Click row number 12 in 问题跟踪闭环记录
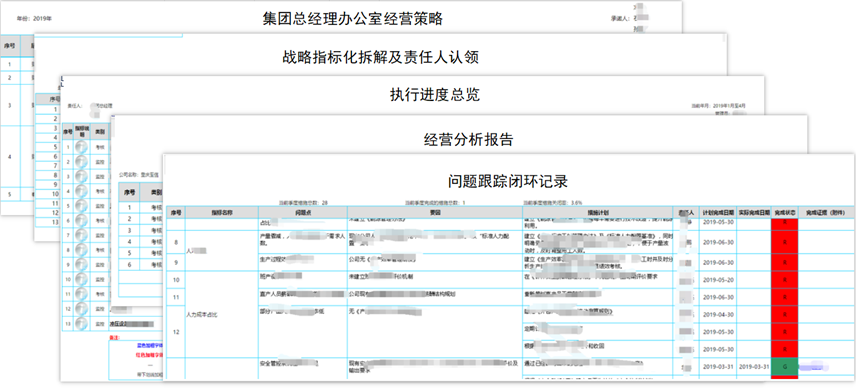856x389 pixels. pos(176,332)
